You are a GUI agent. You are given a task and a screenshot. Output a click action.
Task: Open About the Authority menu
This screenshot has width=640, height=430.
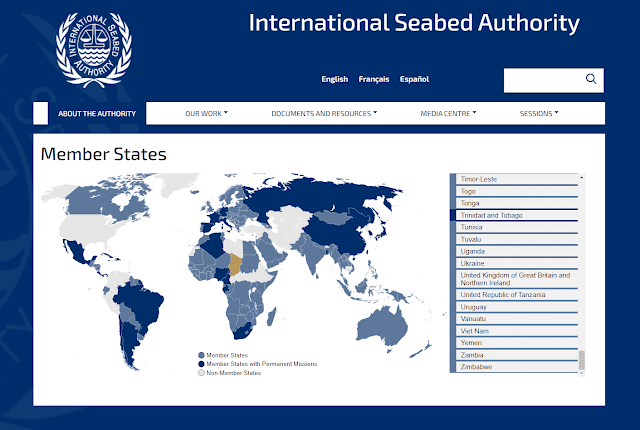pyautogui.click(x=97, y=113)
